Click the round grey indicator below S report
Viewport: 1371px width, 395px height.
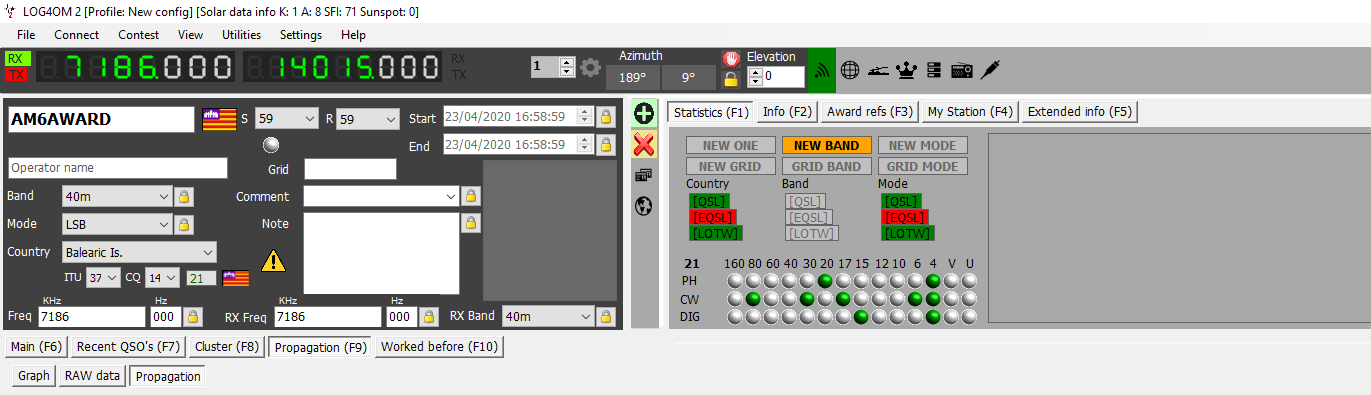(x=270, y=144)
